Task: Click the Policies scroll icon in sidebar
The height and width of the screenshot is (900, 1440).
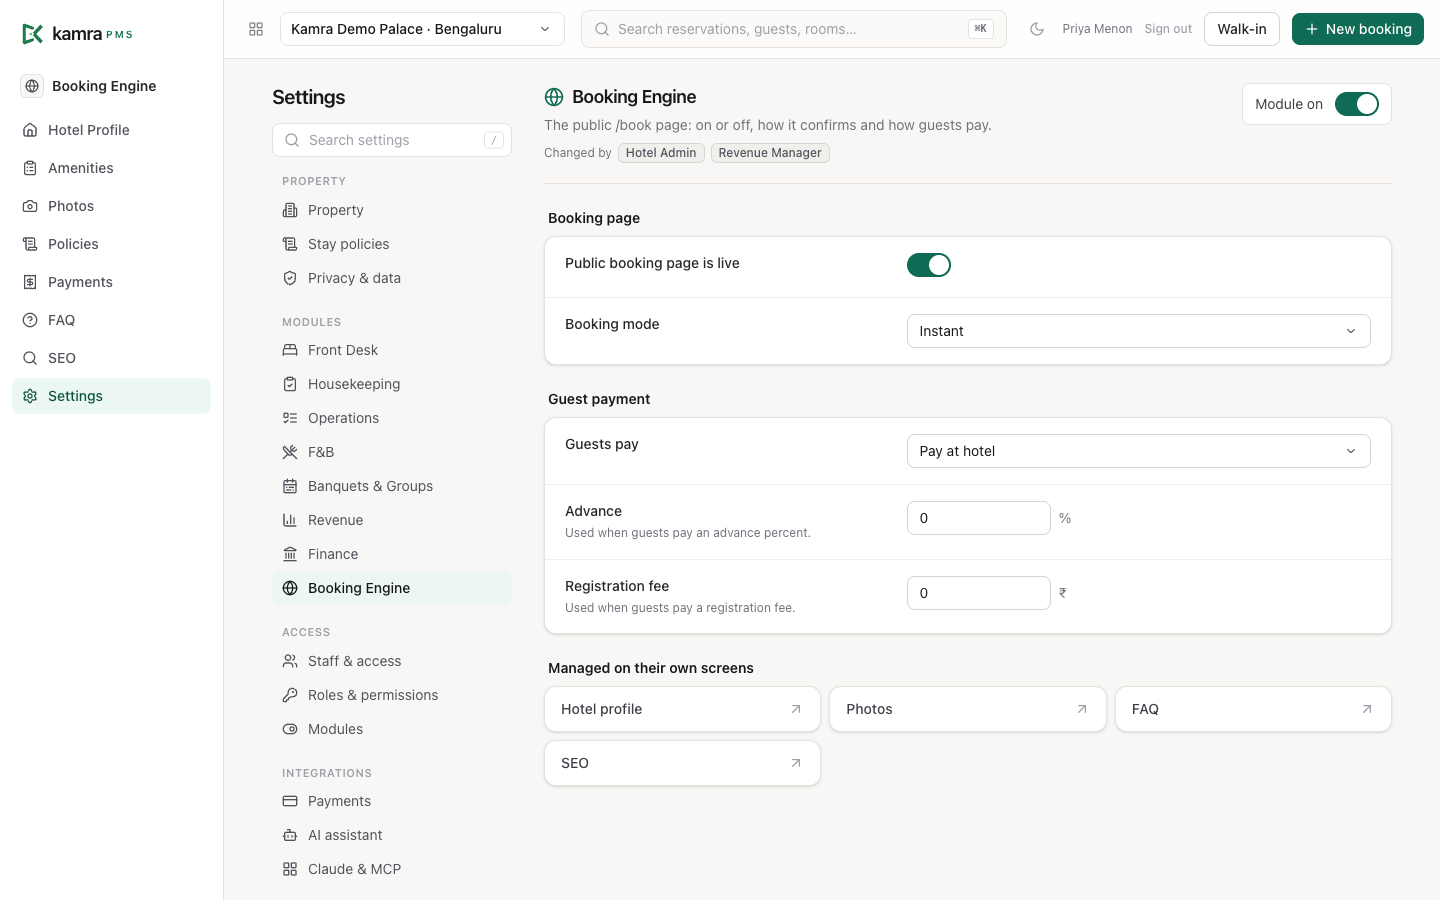Action: tap(30, 244)
